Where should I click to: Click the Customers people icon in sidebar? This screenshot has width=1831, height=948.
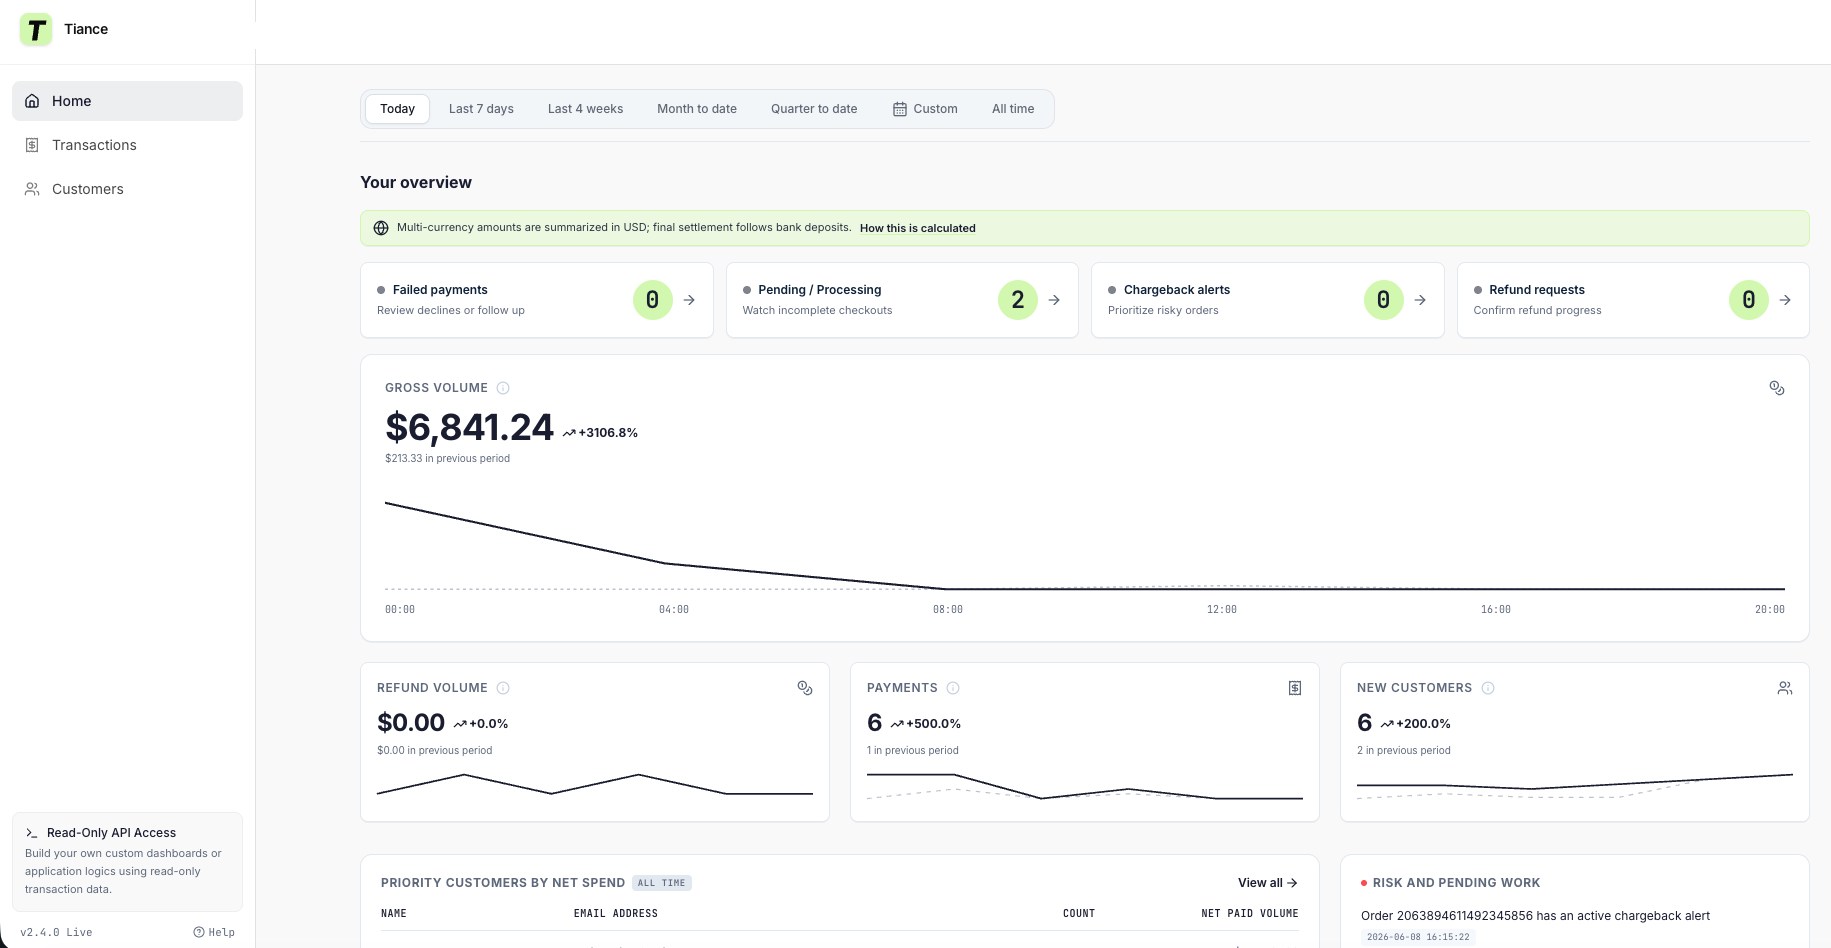32,189
